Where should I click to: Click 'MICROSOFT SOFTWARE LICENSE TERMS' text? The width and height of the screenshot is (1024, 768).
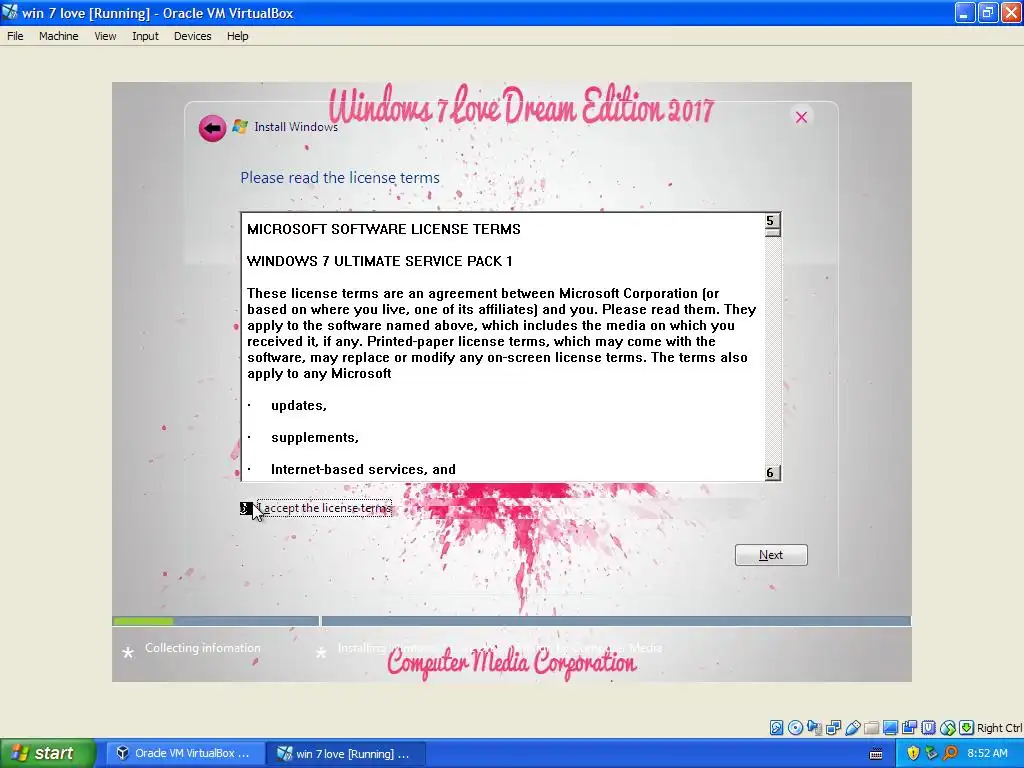tap(384, 229)
